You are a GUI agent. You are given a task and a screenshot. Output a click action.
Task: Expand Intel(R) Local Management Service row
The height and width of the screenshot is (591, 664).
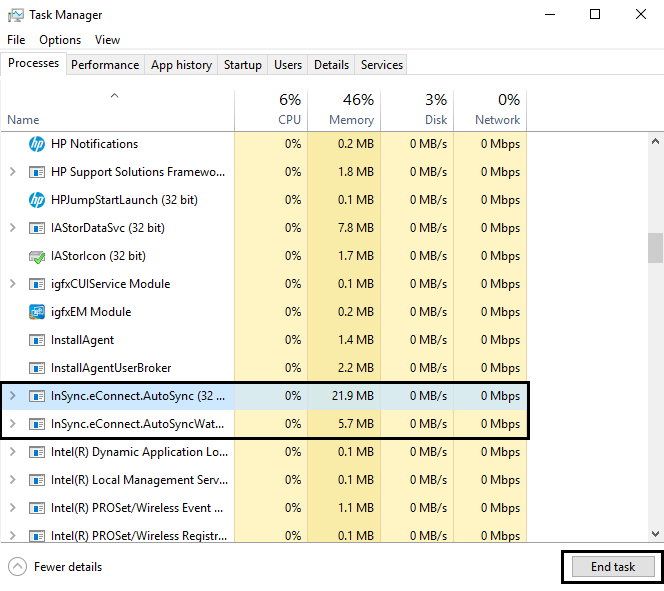pos(13,480)
